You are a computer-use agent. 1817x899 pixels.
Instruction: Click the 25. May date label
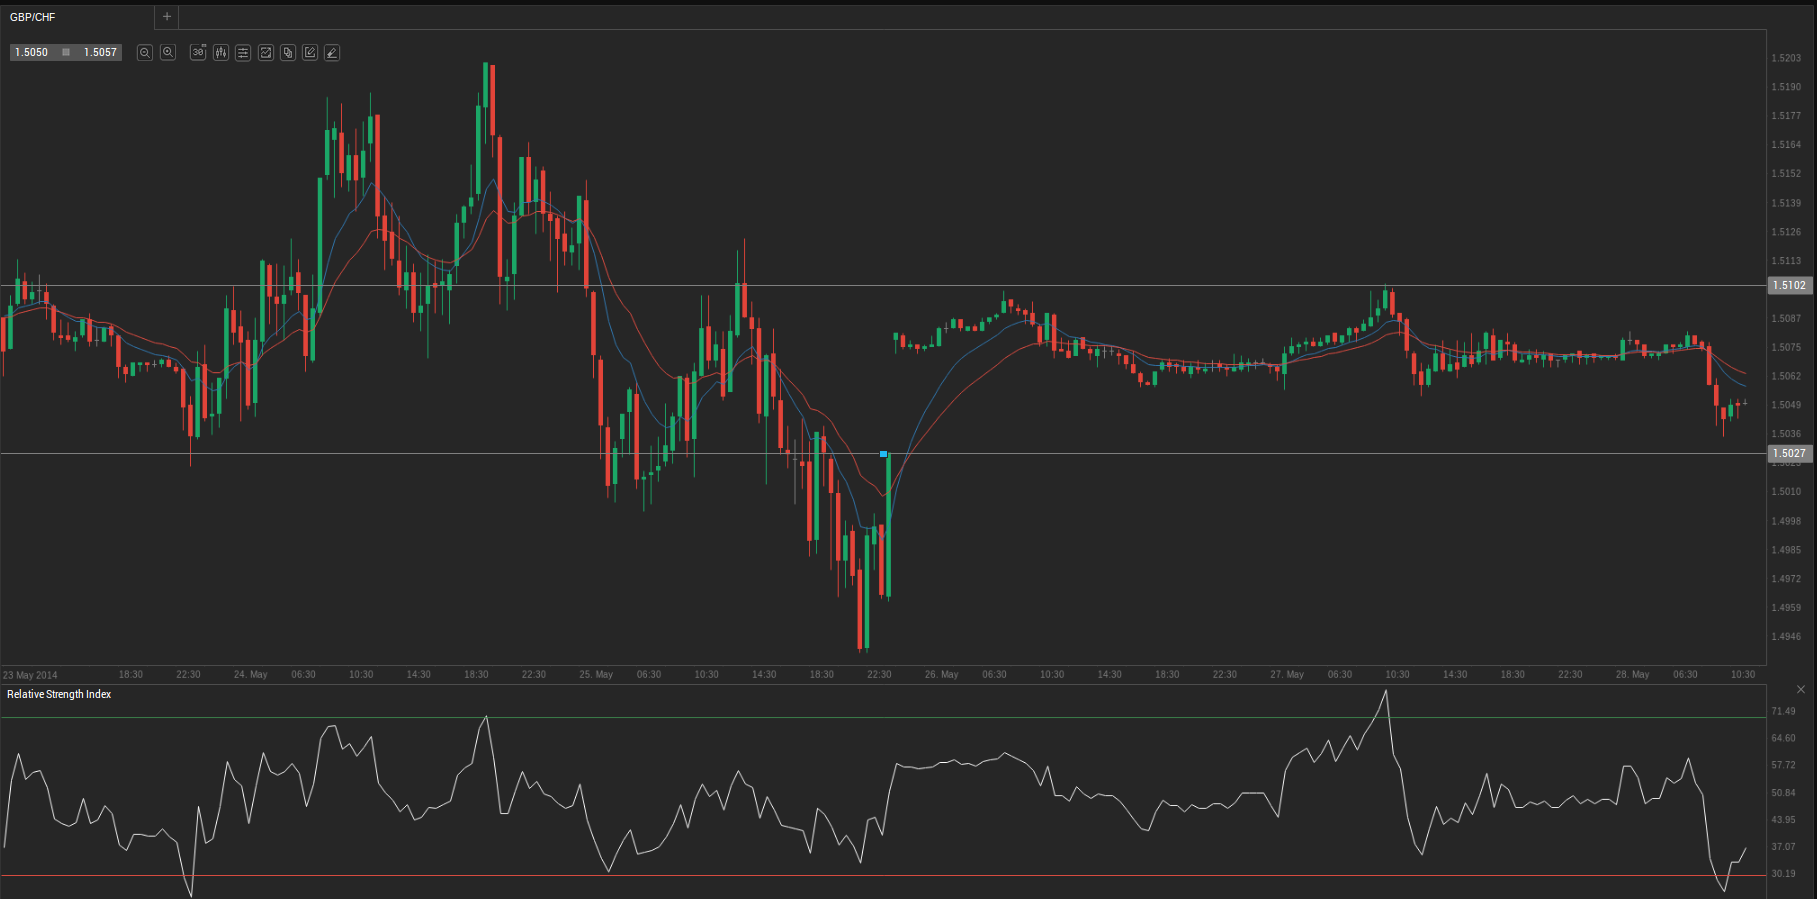596,675
